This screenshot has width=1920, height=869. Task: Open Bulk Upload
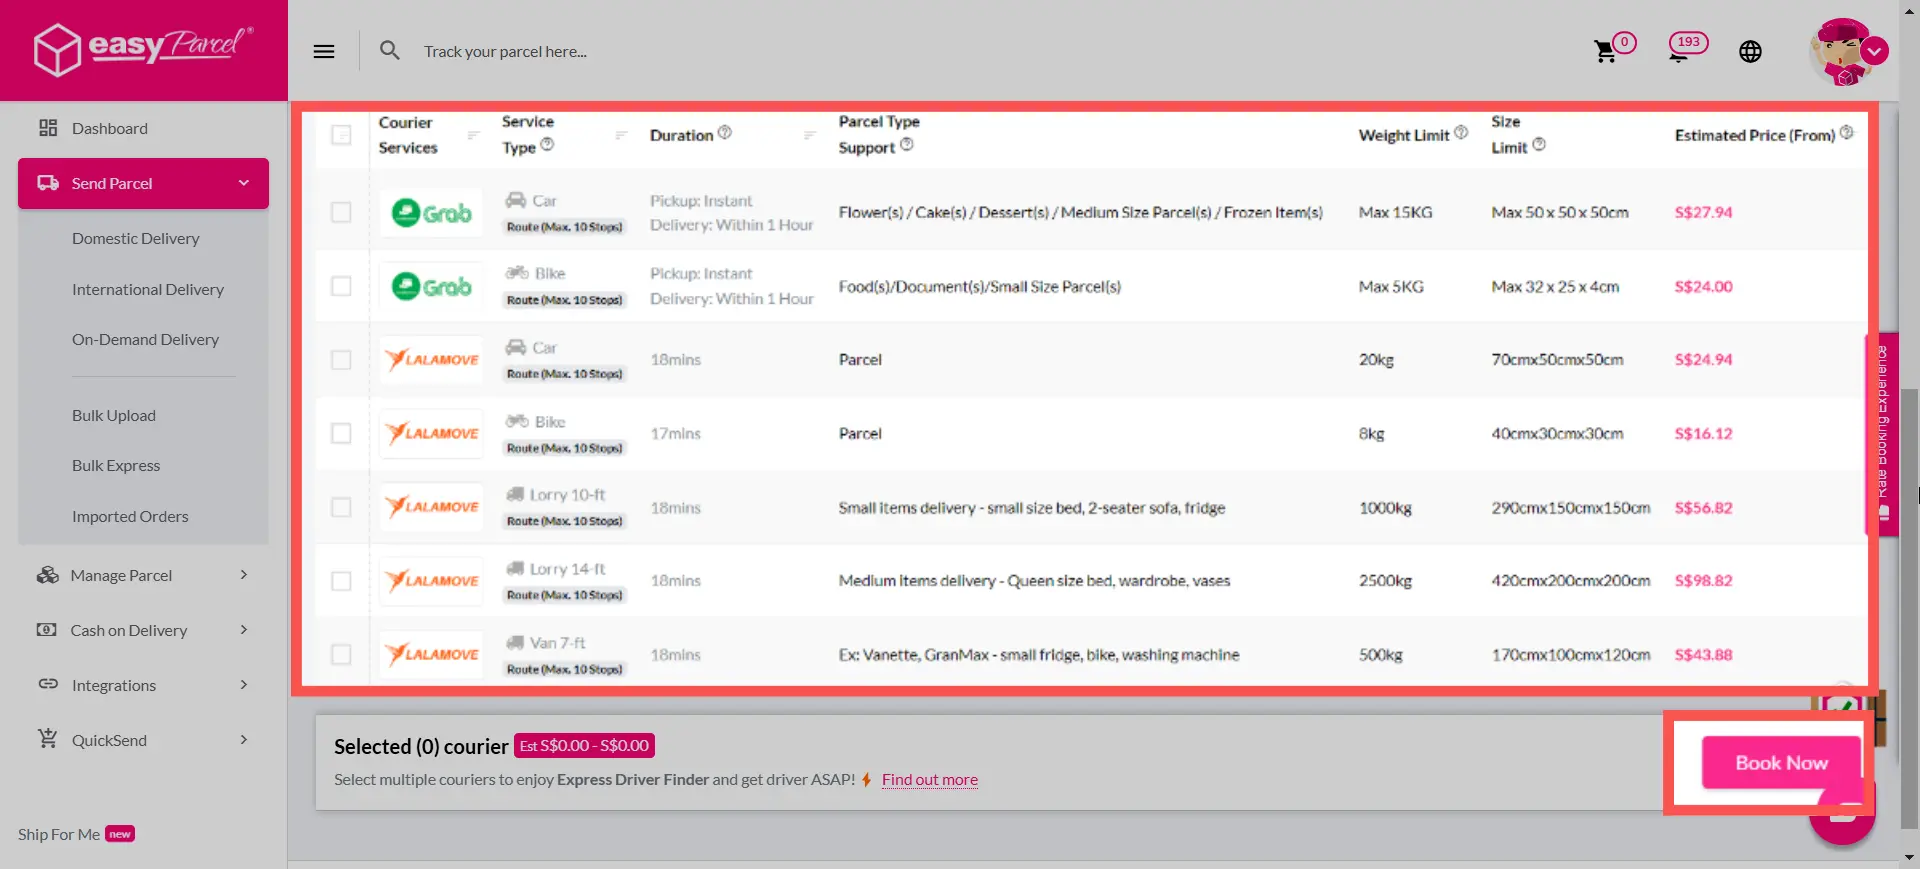[114, 415]
